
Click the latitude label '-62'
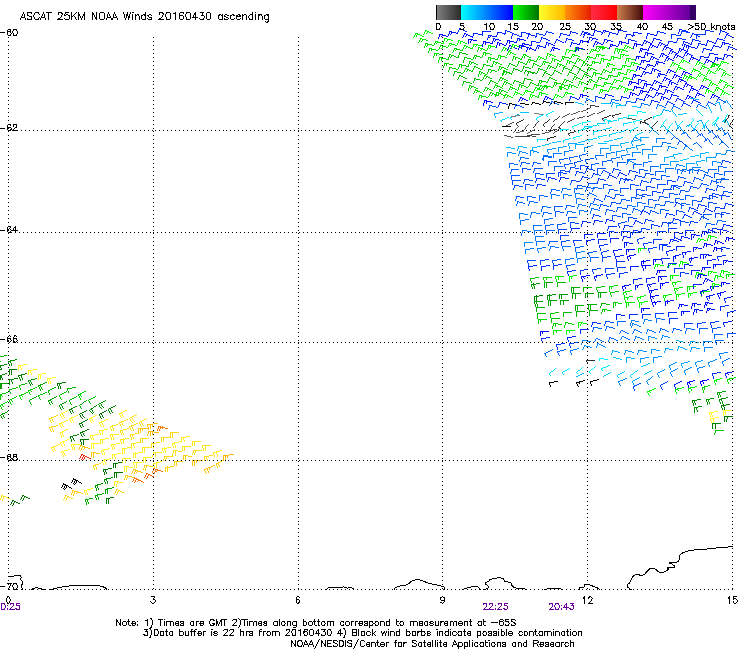9,128
